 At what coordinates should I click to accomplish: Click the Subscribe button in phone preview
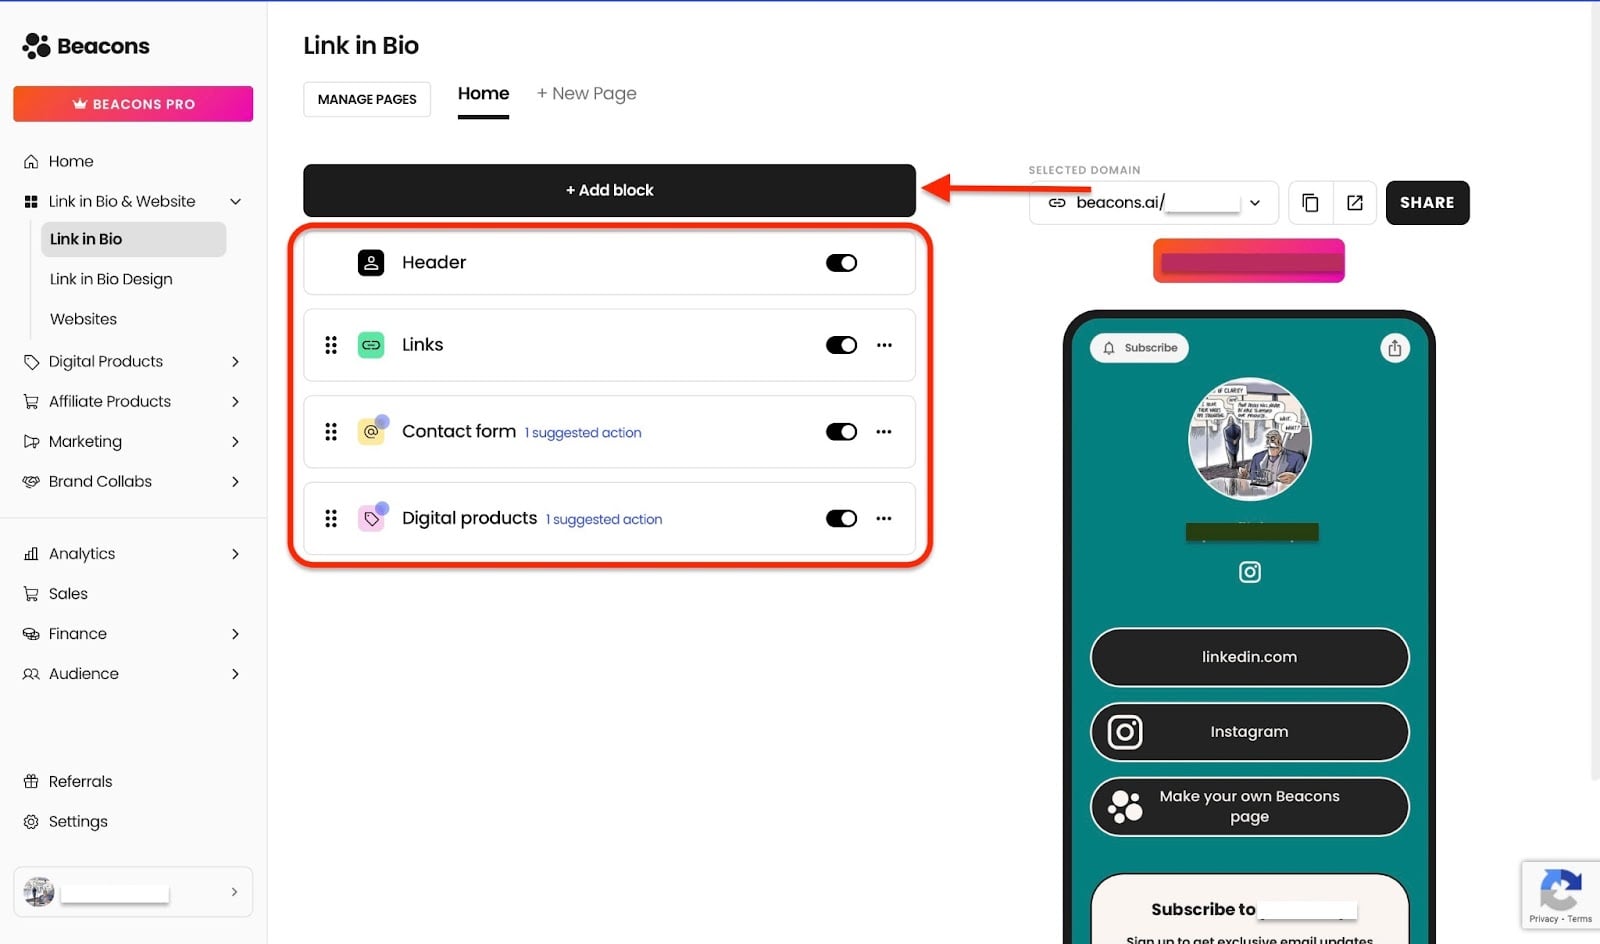1139,348
